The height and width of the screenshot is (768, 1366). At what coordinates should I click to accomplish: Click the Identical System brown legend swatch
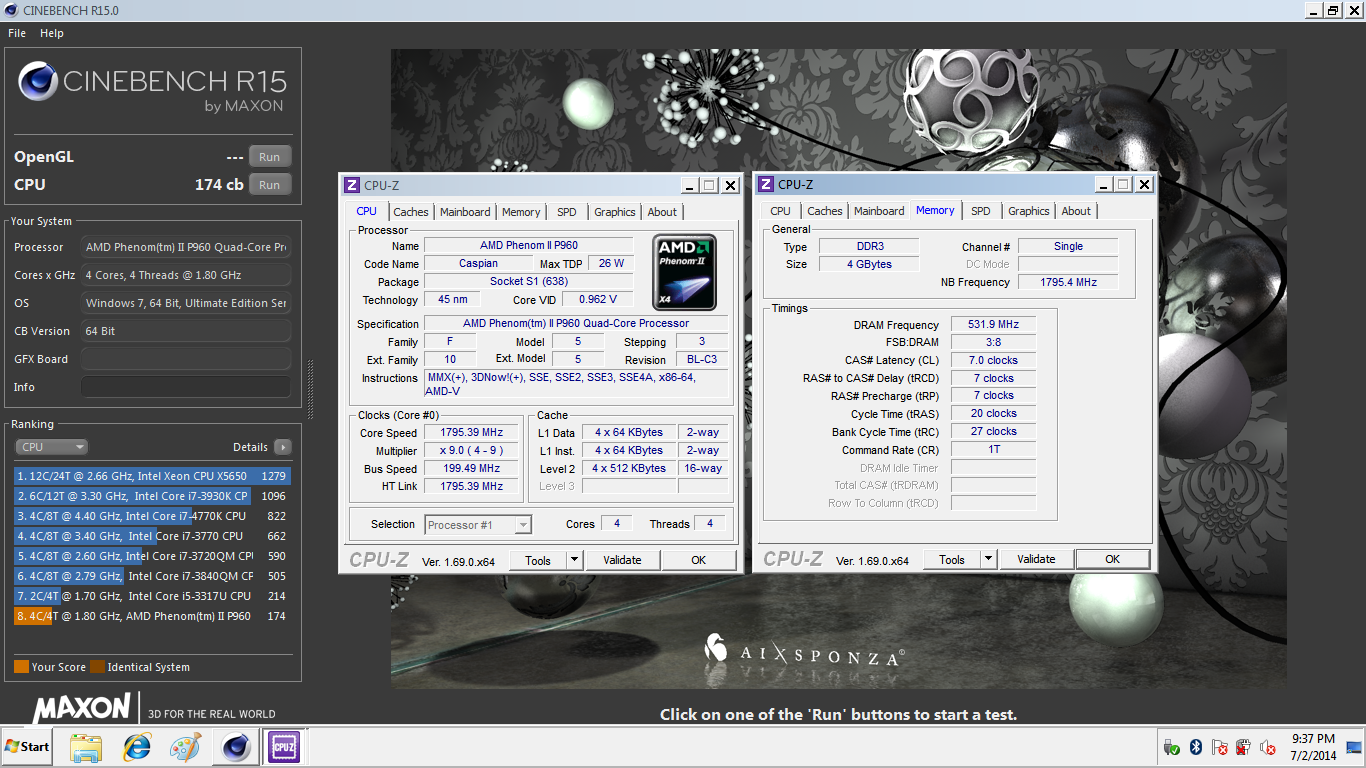click(97, 667)
